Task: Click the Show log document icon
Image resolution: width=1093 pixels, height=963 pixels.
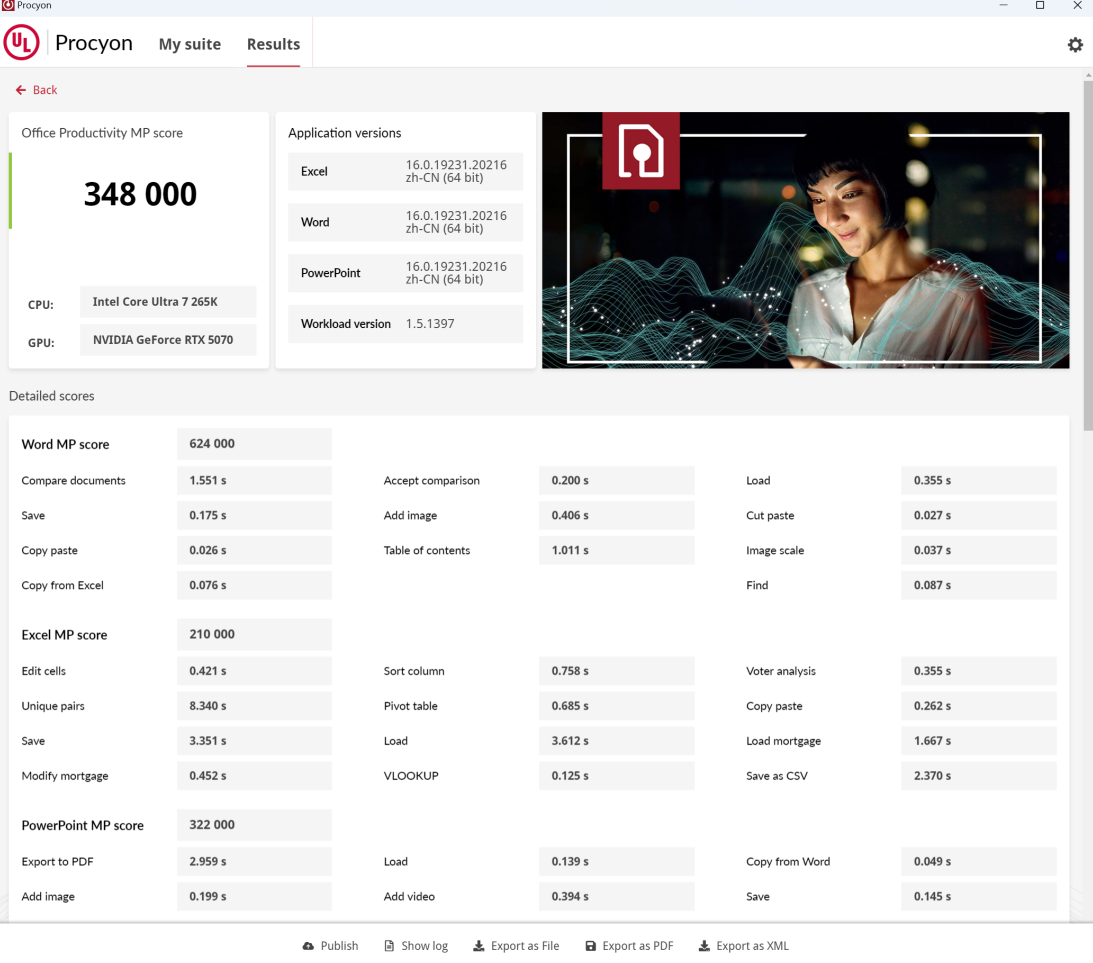Action: point(390,946)
